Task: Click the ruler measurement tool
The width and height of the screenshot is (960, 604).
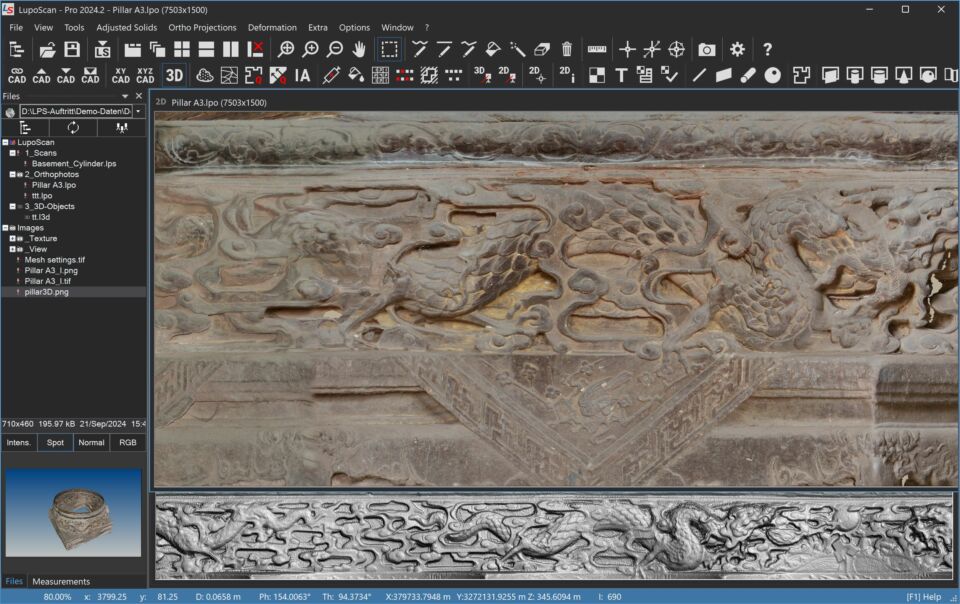Action: coord(597,49)
